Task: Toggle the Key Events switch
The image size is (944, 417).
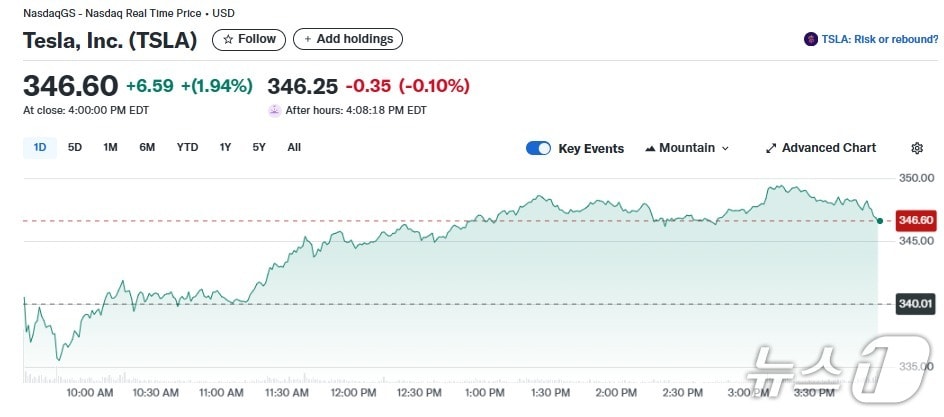Action: 538,148
